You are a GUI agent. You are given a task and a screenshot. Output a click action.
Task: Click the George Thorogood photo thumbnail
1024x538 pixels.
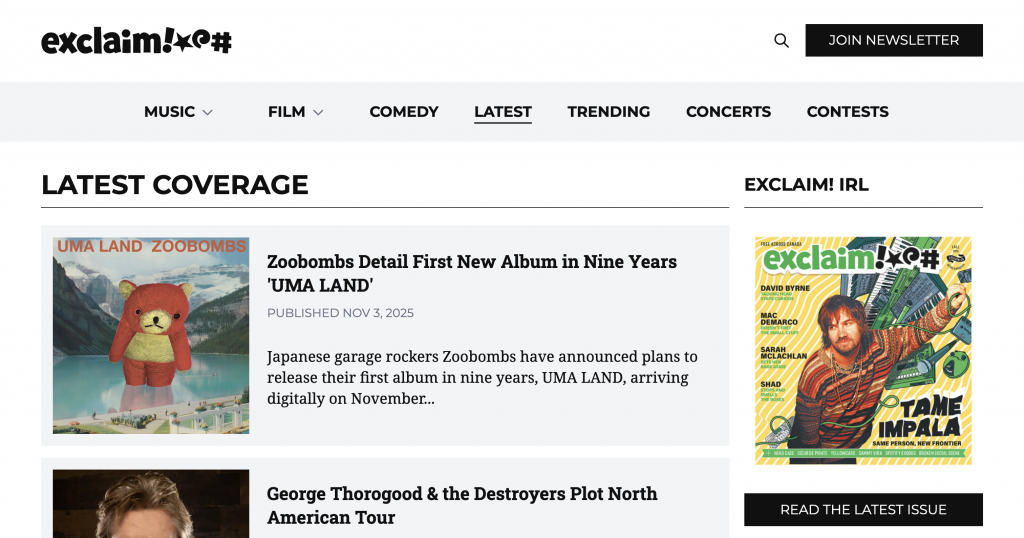coord(151,503)
